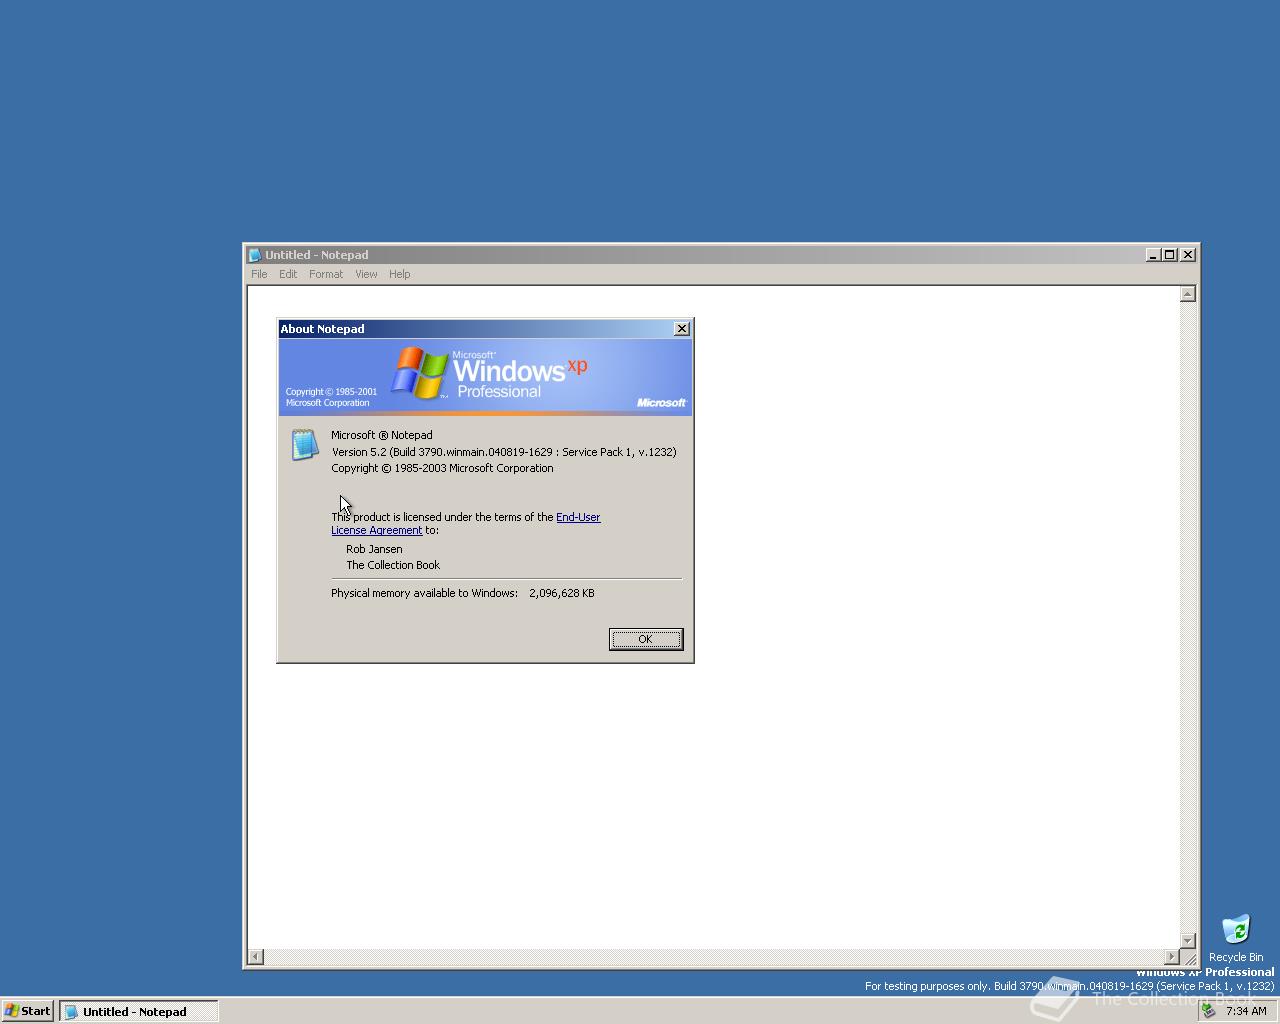1280x1024 pixels.
Task: Click the Notepad title bar icon
Action: [255, 255]
